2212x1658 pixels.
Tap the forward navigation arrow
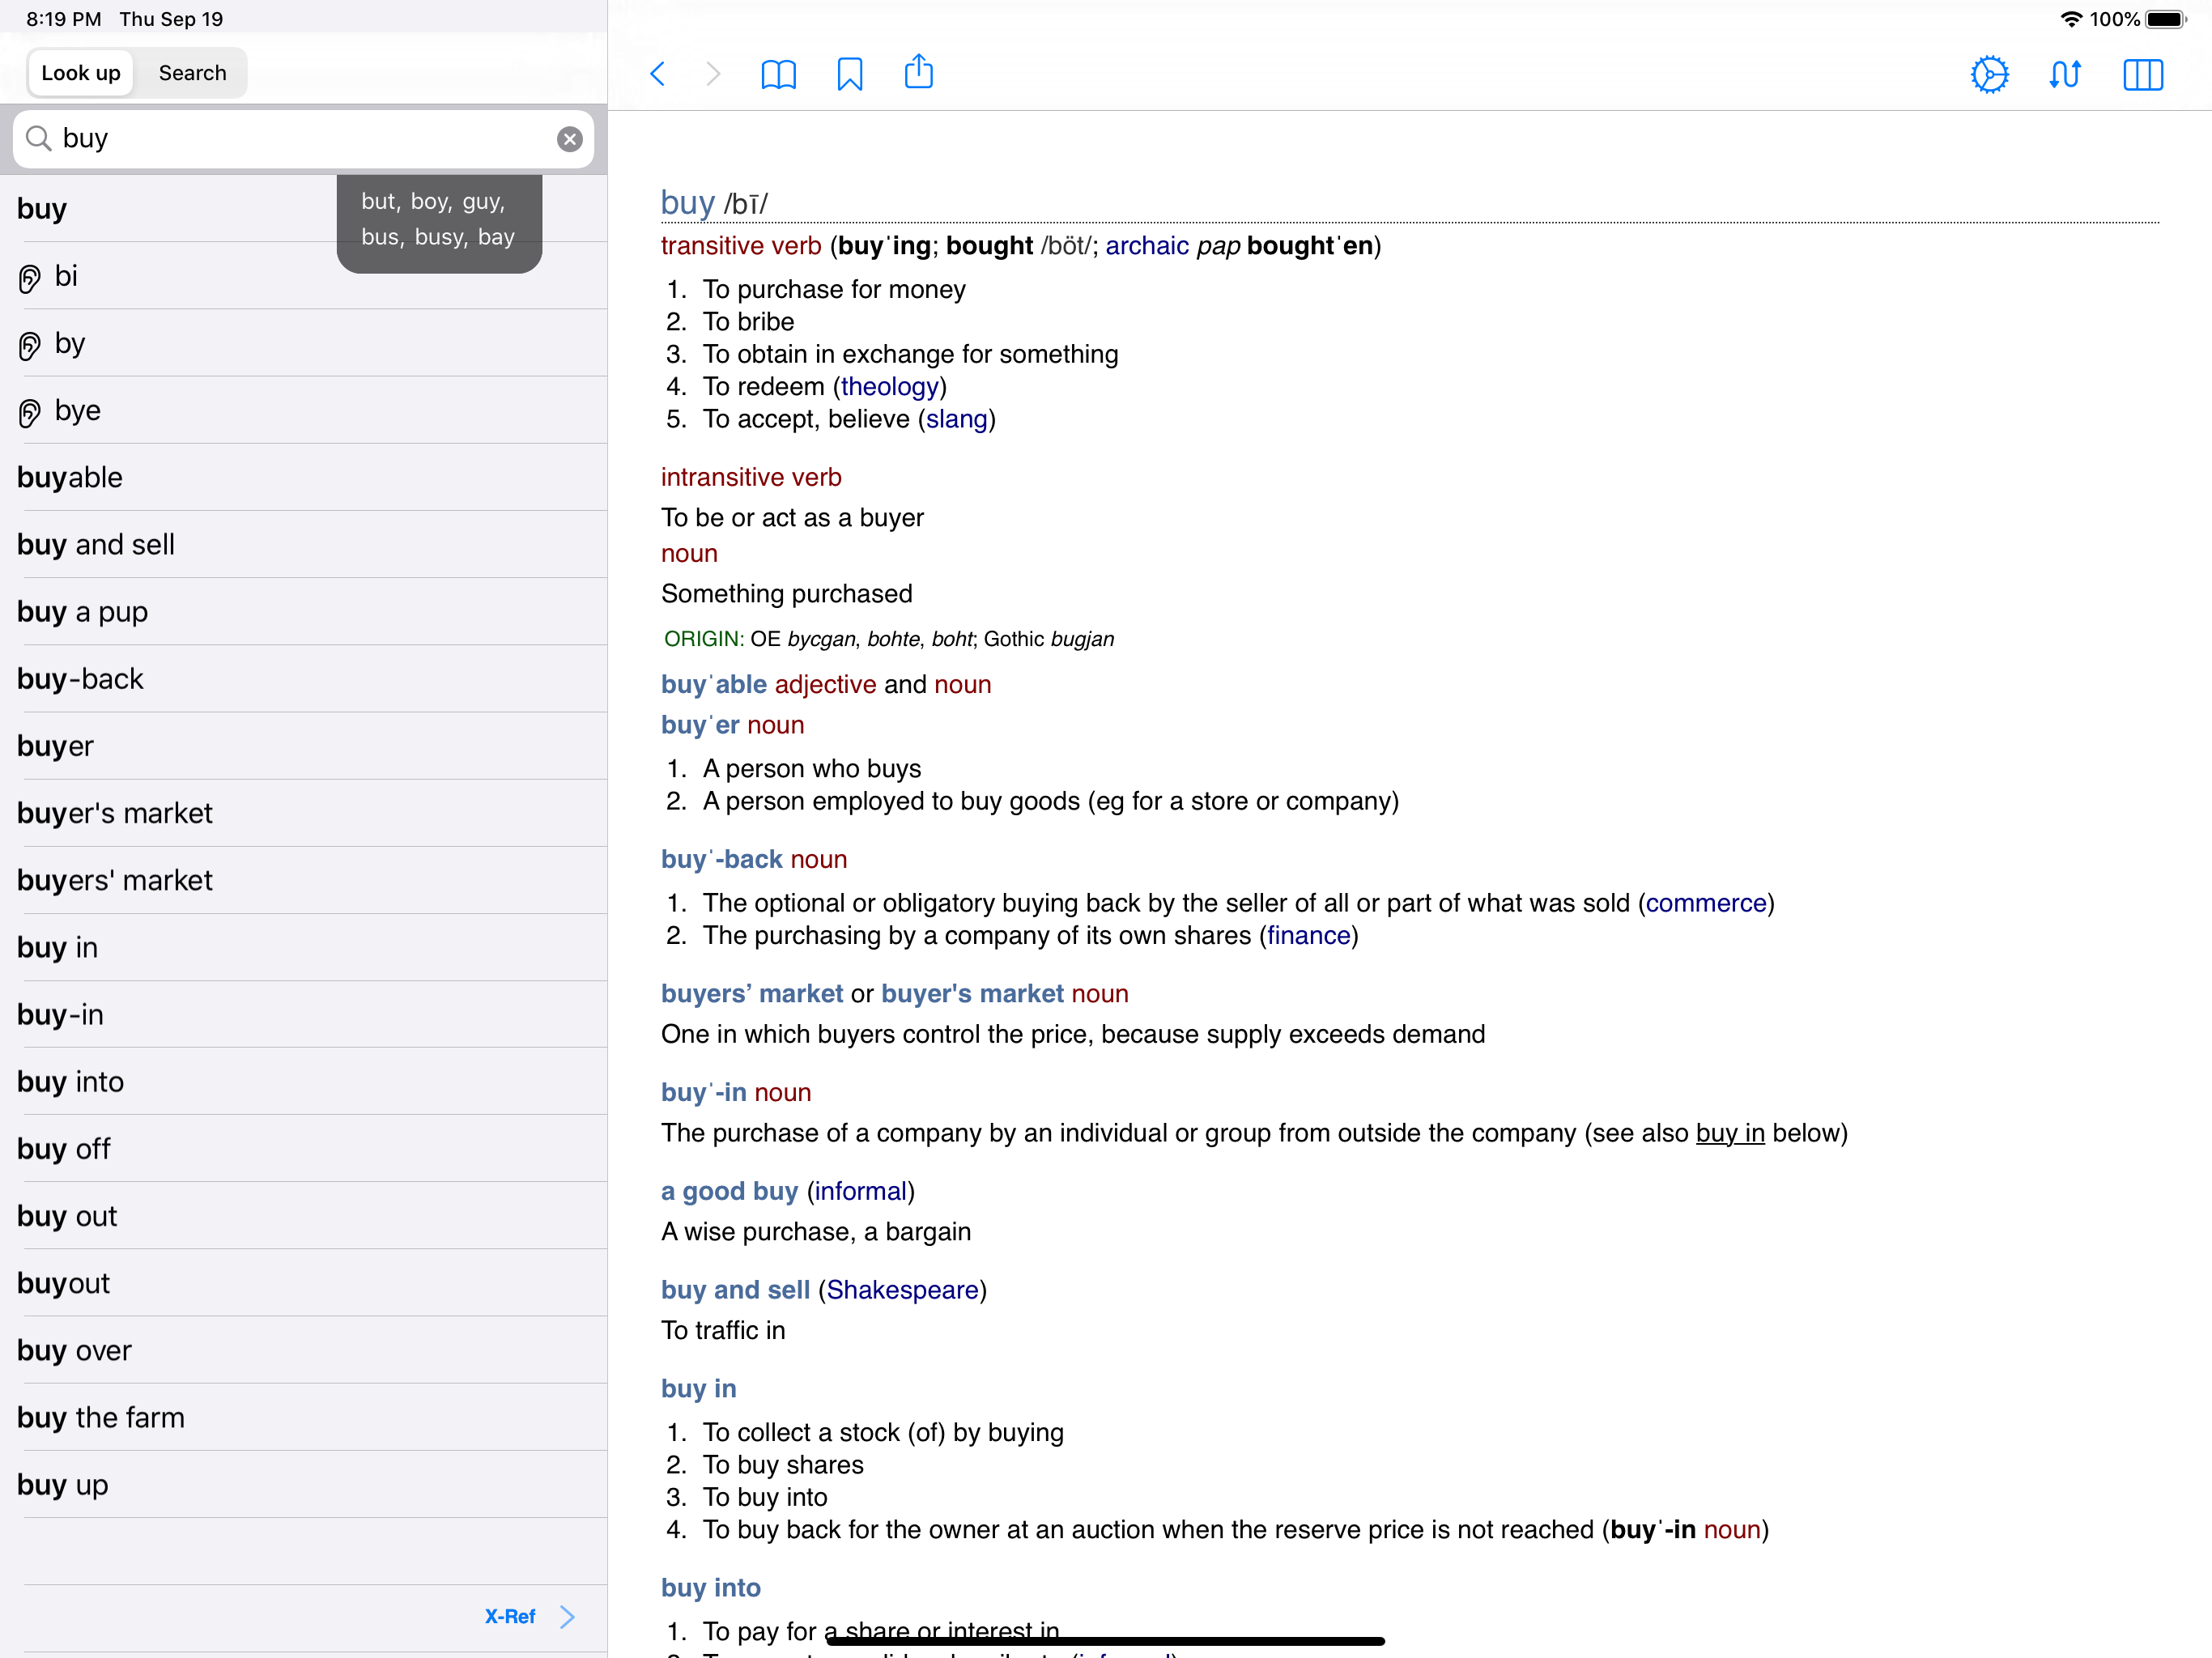tap(713, 73)
